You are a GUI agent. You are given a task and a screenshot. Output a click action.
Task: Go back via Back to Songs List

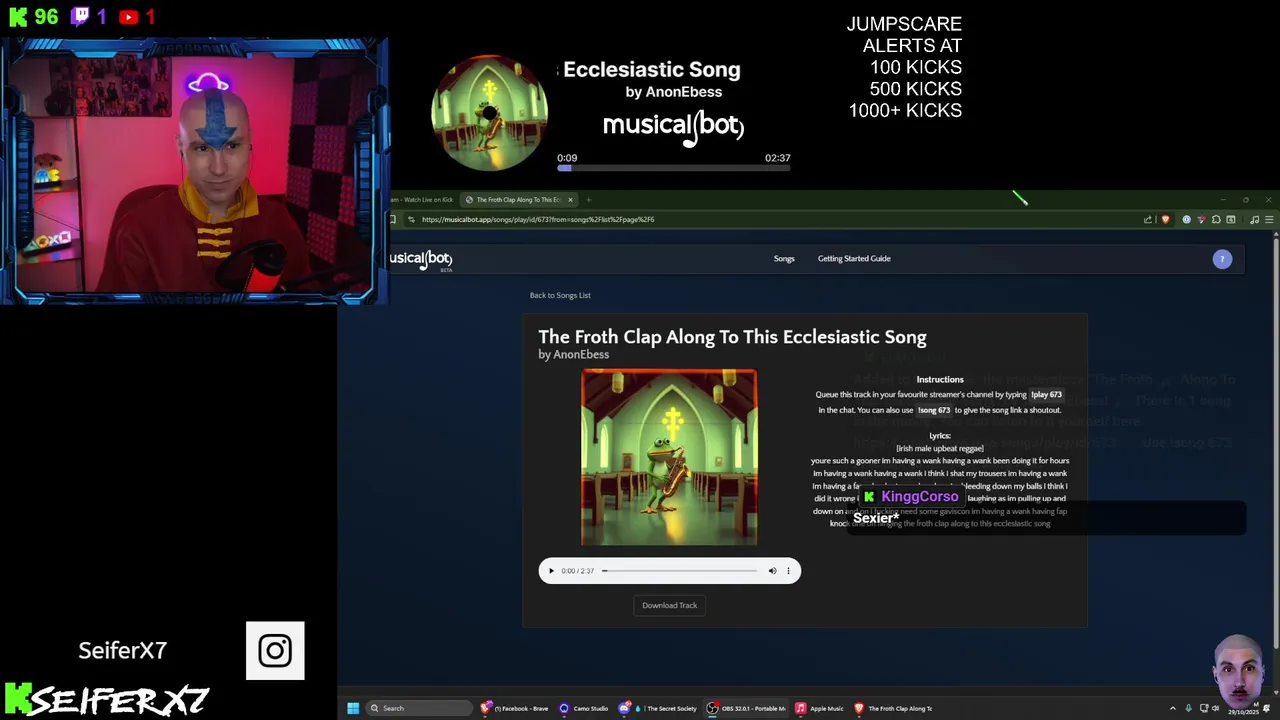pyautogui.click(x=560, y=295)
